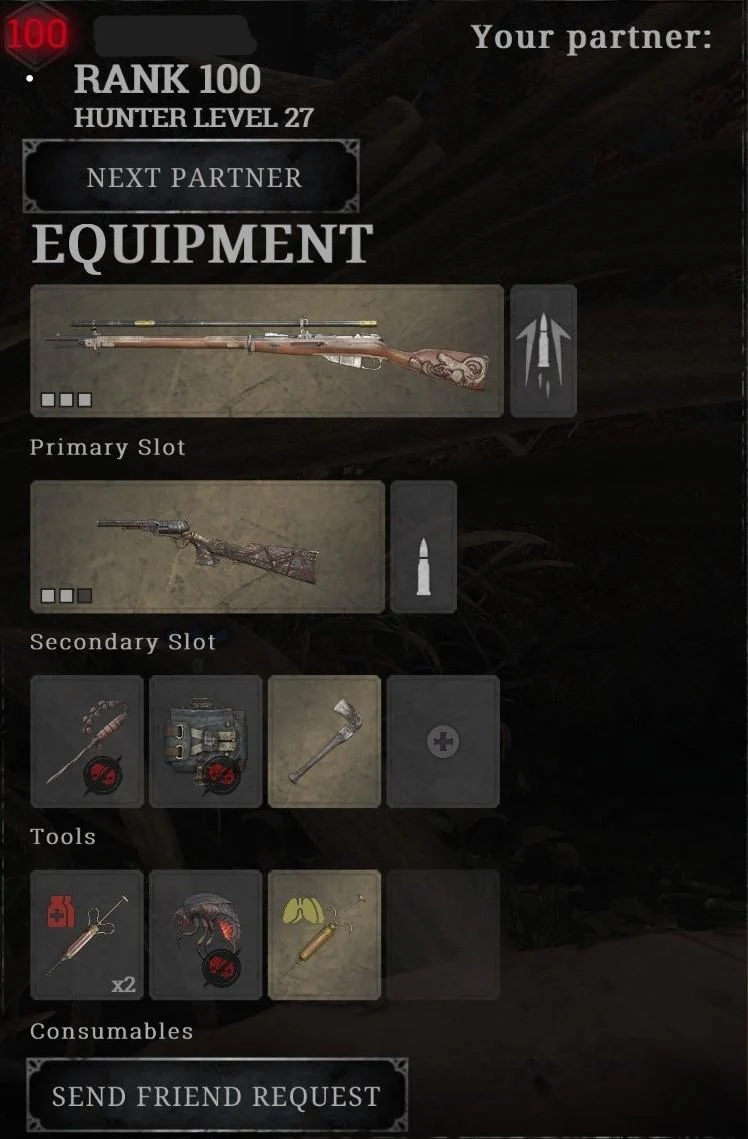Click the secondary weapon slot size squares
This screenshot has height=1139, width=748.
[x=66, y=596]
